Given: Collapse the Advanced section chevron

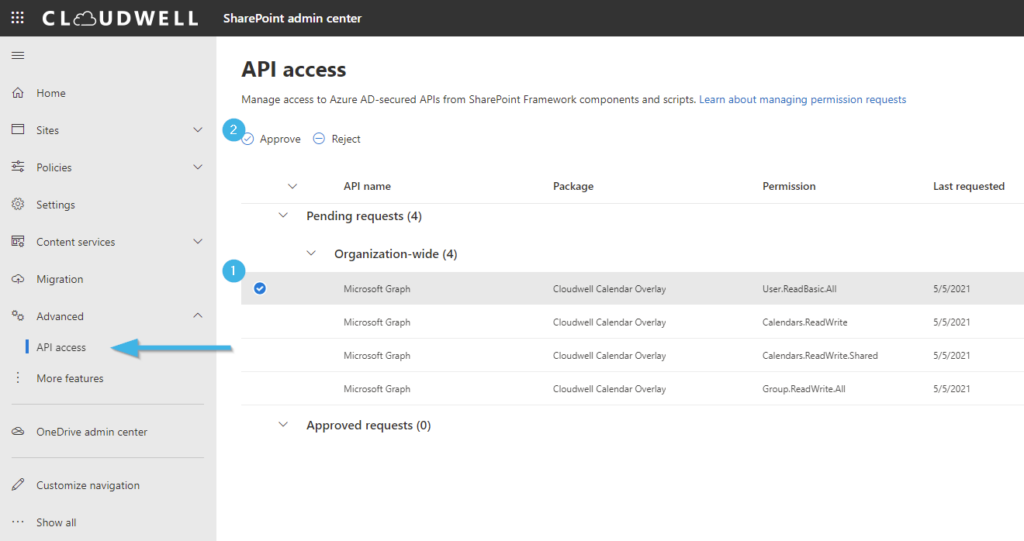Looking at the screenshot, I should (x=198, y=316).
